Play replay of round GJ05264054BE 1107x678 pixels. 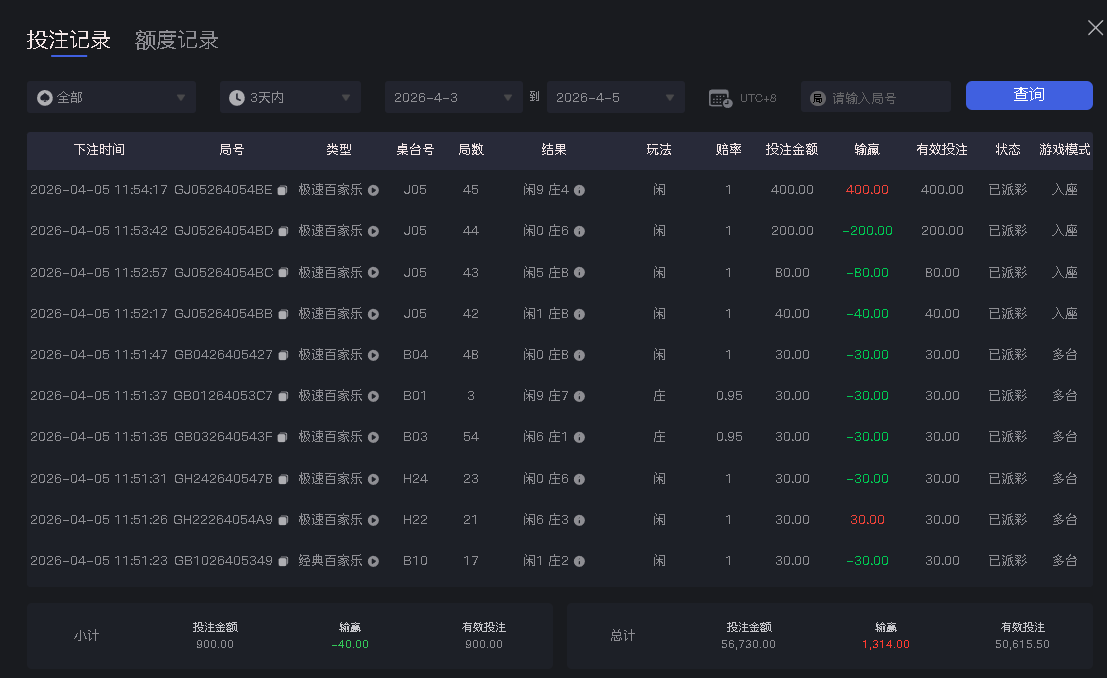372,189
